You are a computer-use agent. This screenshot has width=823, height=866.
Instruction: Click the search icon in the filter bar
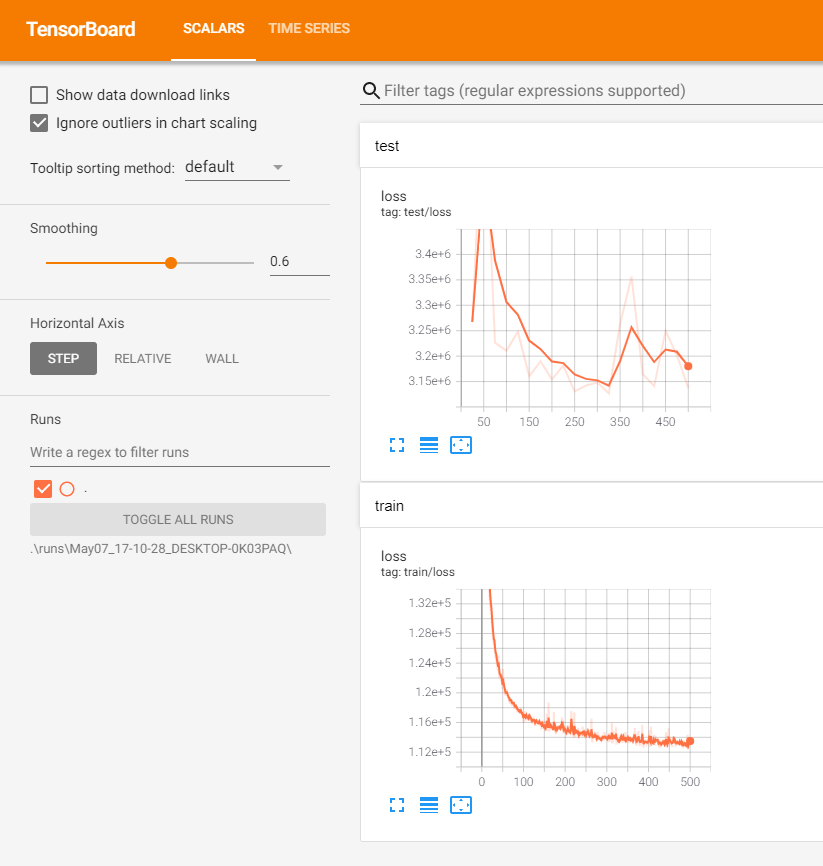[x=370, y=90]
